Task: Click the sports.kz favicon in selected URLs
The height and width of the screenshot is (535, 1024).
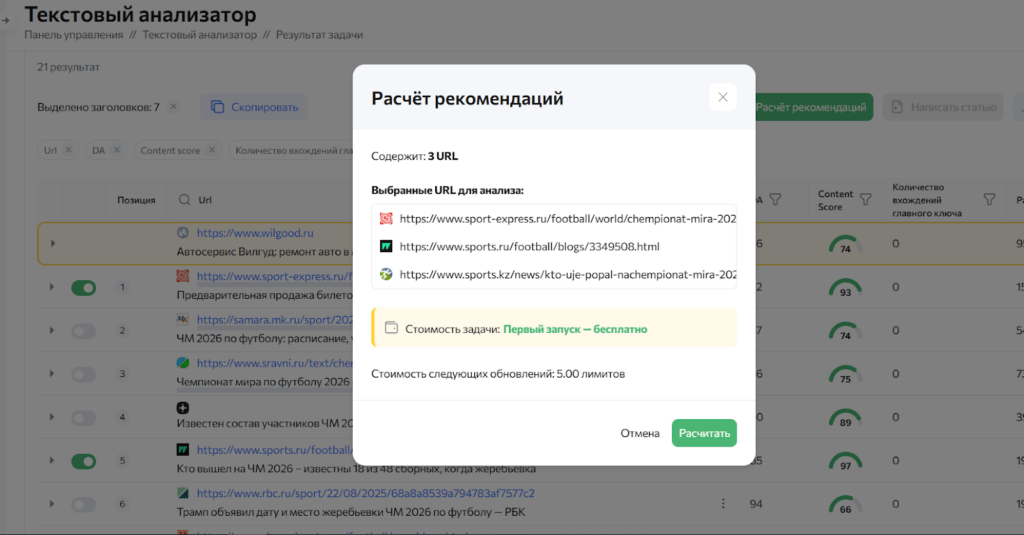Action: [x=386, y=274]
